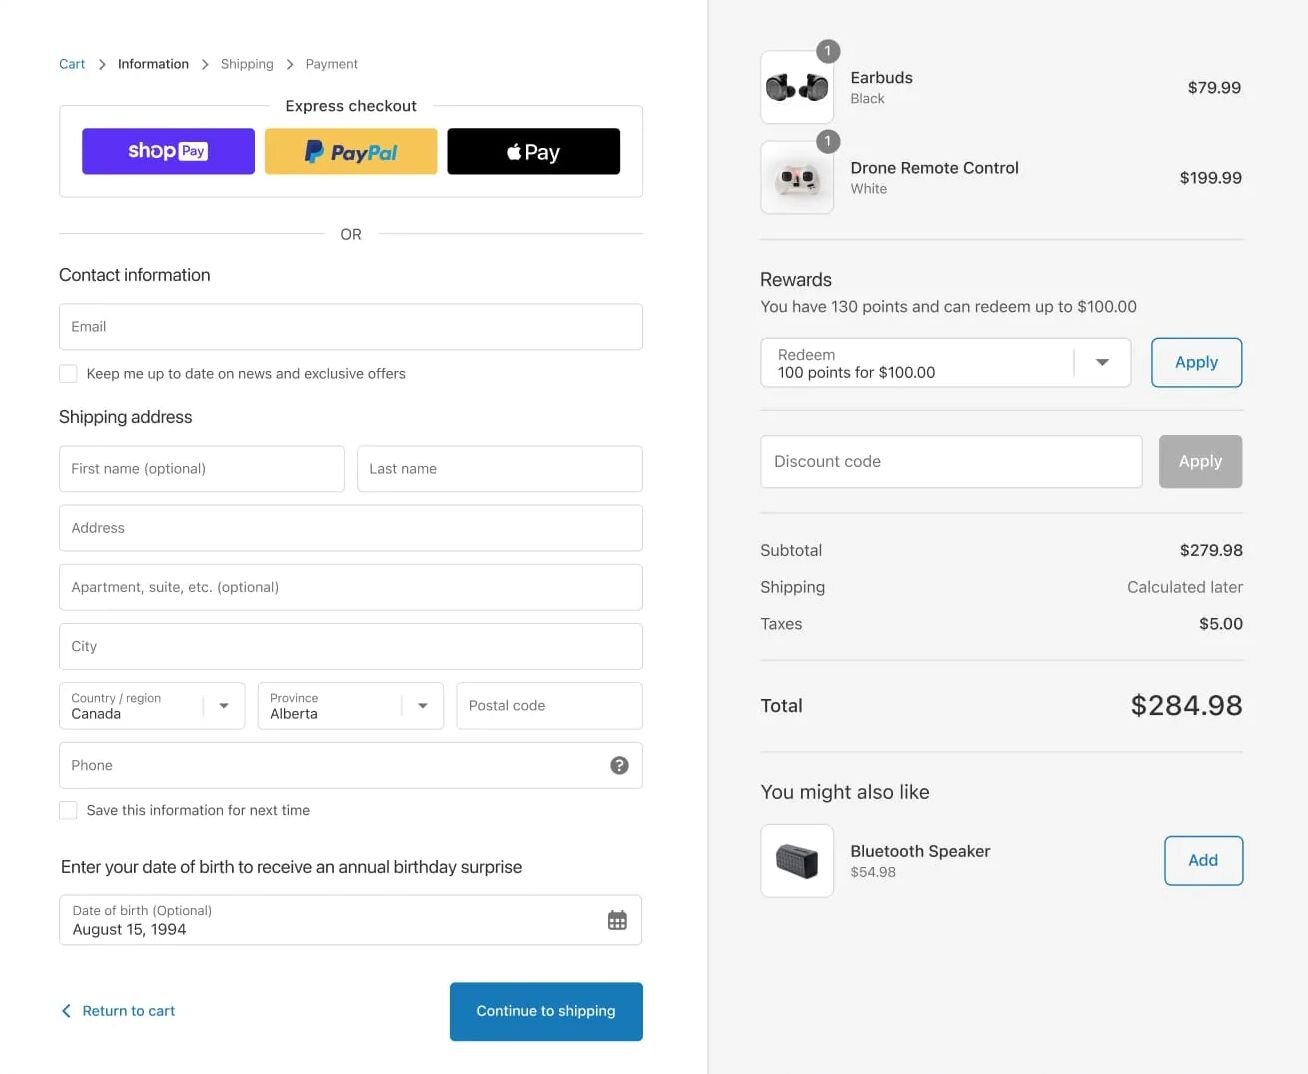Screen dimensions: 1308x1074
Task: Open the Redeem points dropdown
Action: click(1102, 362)
